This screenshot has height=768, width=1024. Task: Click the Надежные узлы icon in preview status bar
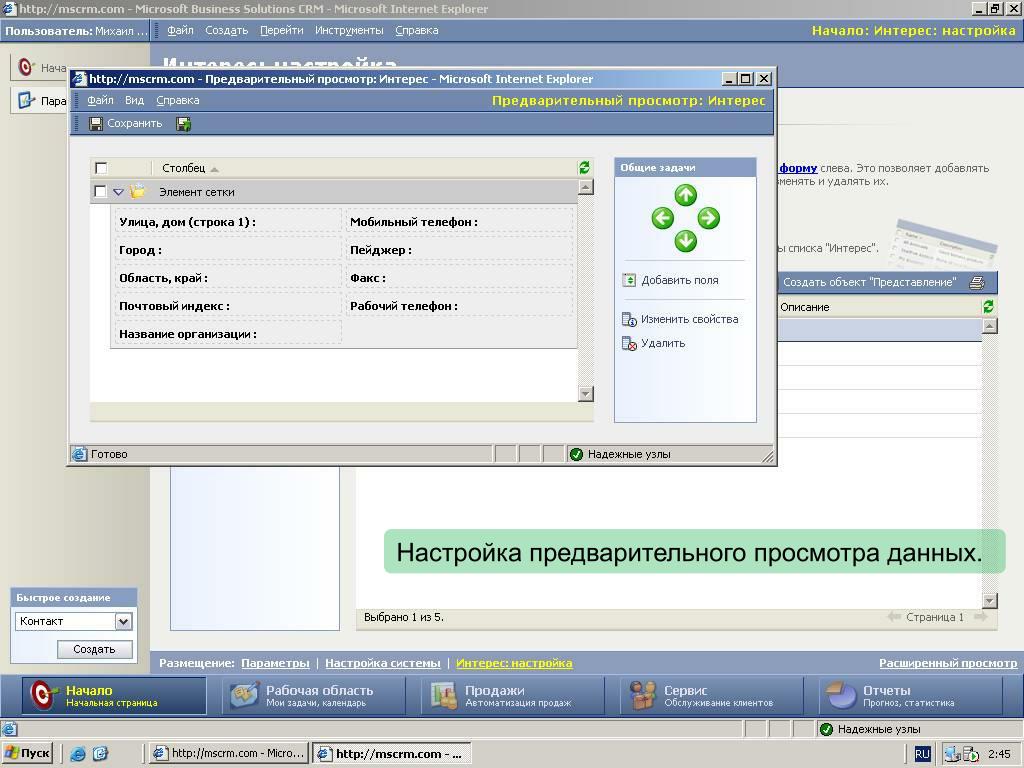click(x=576, y=454)
